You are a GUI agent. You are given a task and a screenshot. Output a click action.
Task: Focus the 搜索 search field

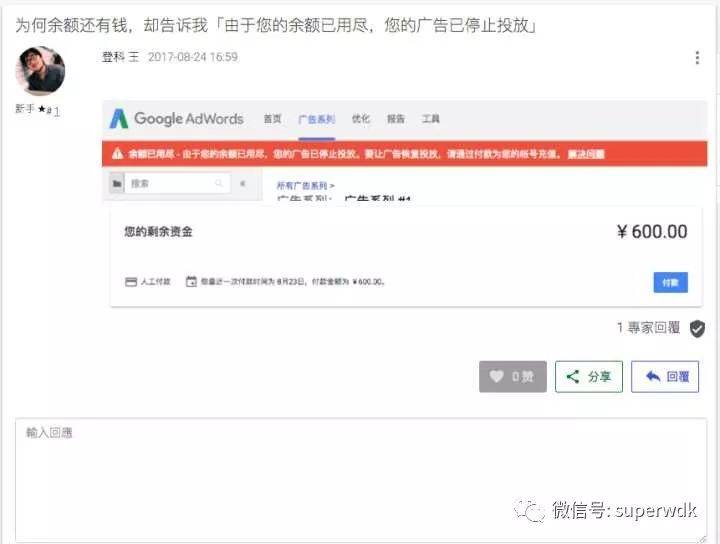(178, 184)
